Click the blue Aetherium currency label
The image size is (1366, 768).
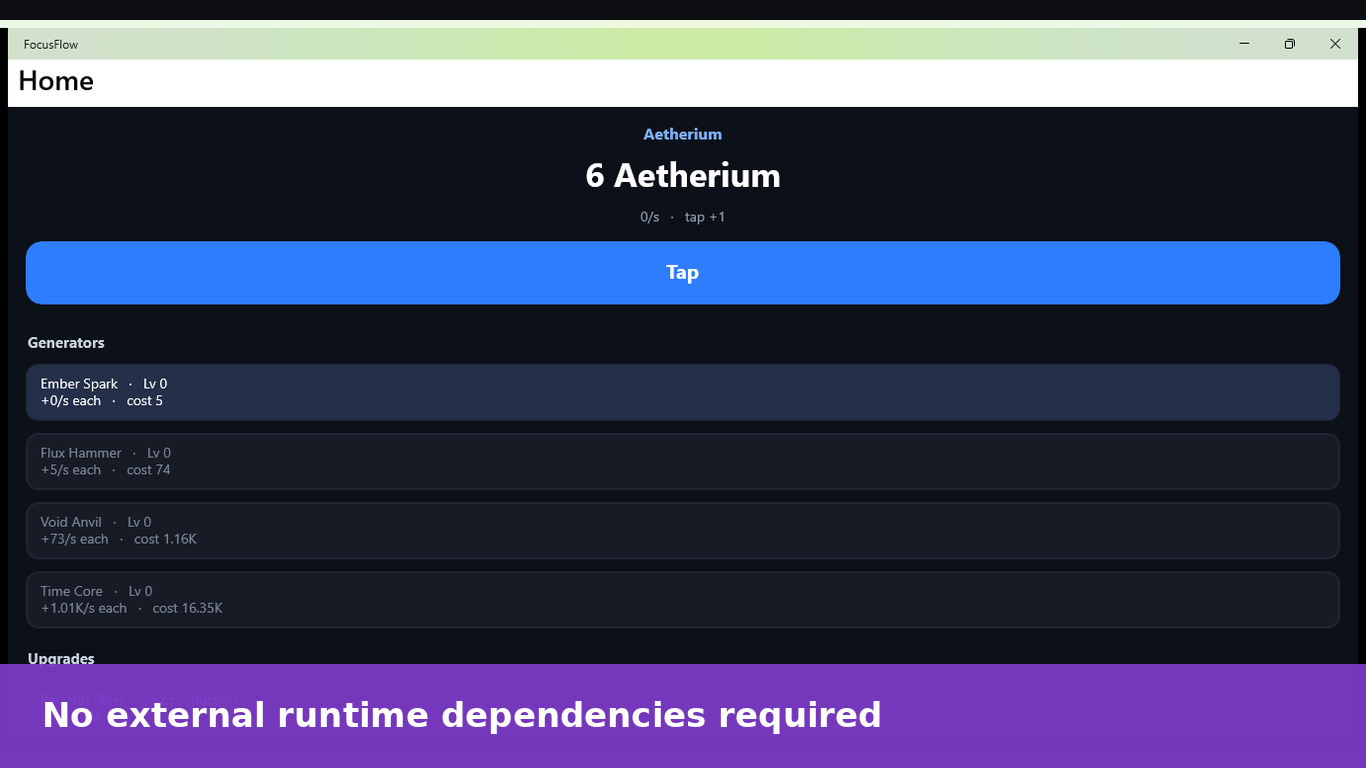coord(683,134)
